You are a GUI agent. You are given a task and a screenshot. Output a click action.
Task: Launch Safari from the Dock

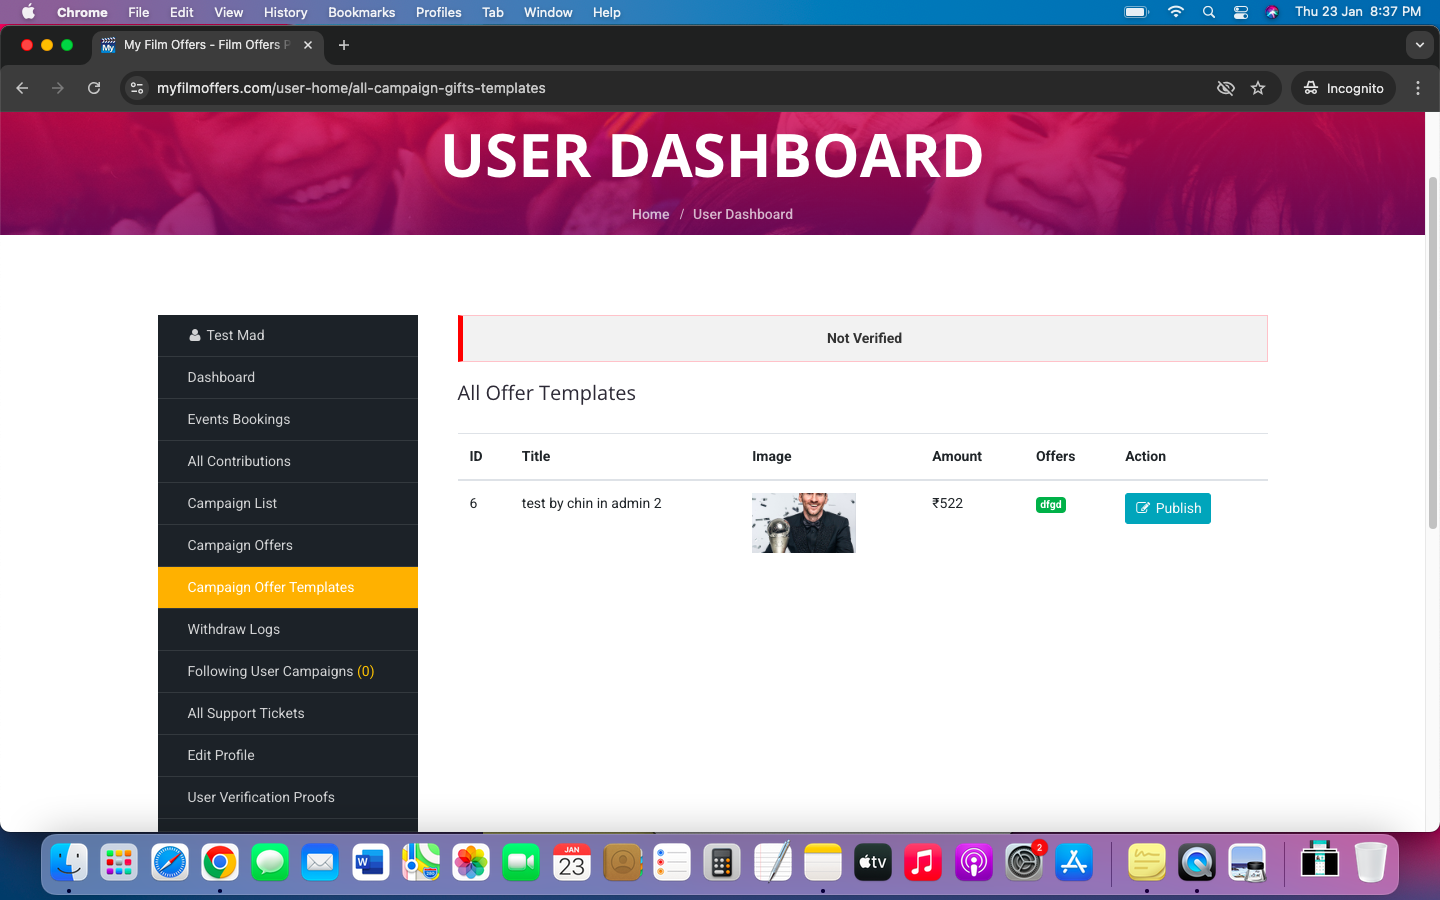[x=169, y=862]
